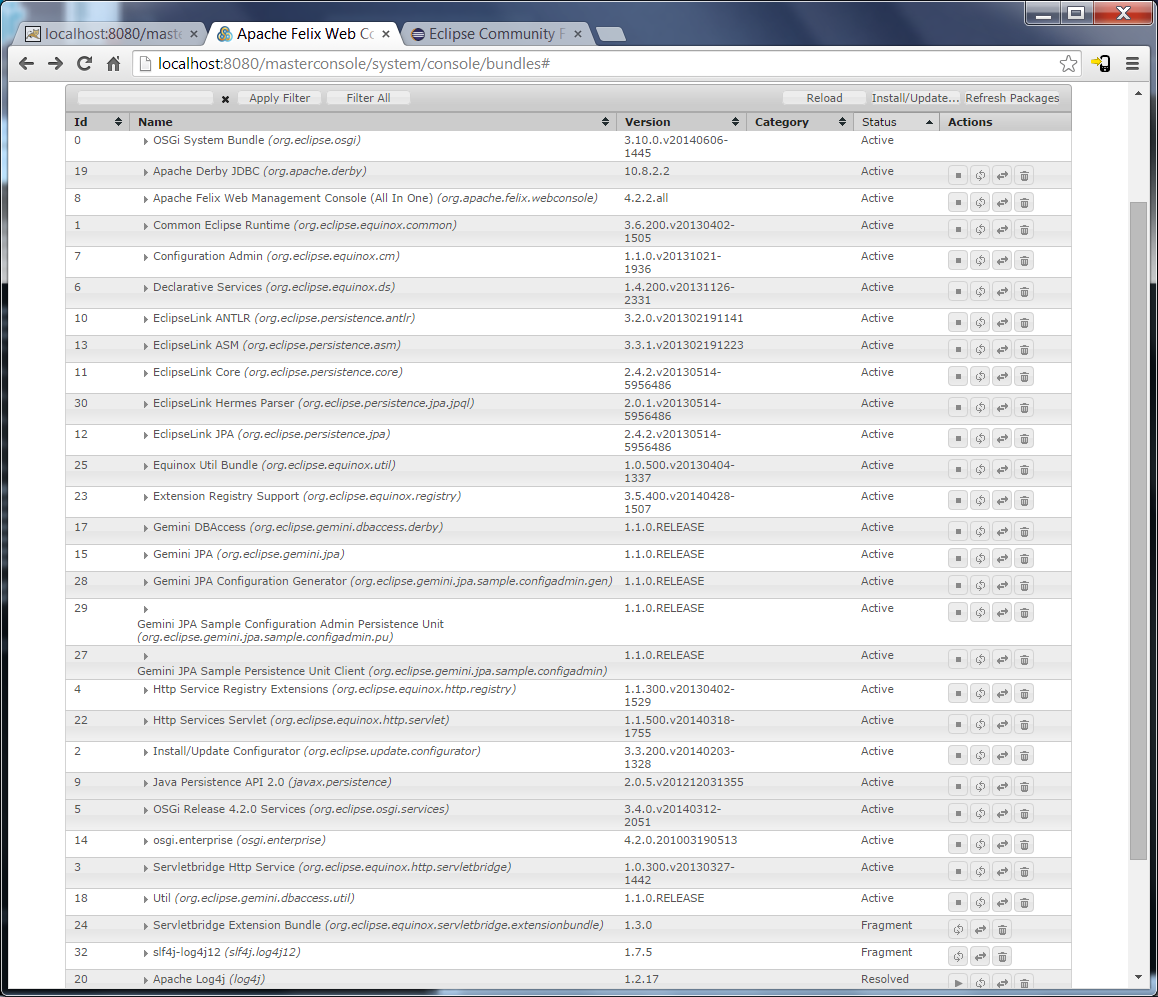
Task: Stop the Java Persistence API 2.0 bundle
Action: 958,787
